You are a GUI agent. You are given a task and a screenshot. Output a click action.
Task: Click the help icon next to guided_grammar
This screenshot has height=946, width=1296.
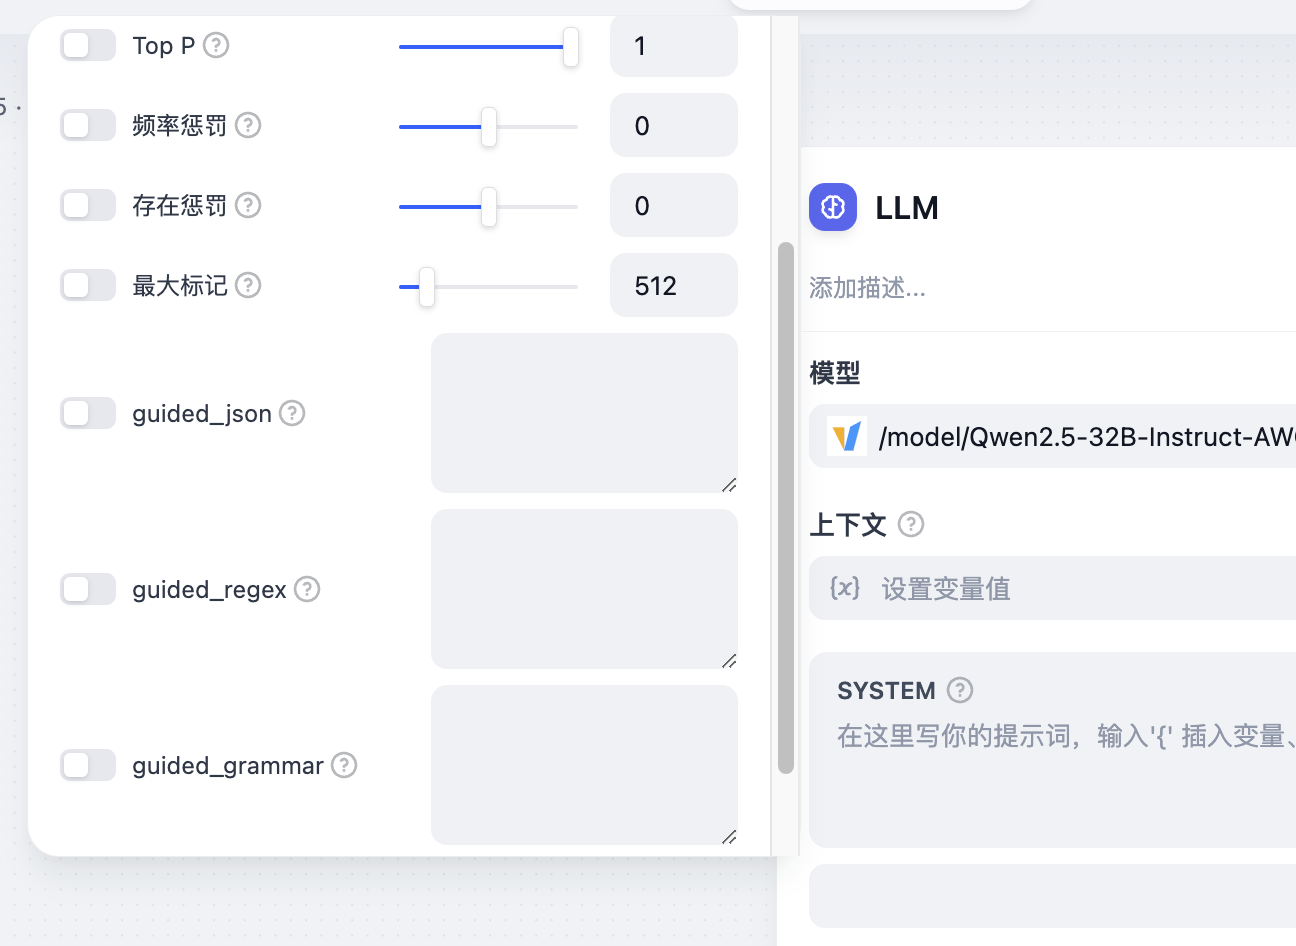coord(344,765)
